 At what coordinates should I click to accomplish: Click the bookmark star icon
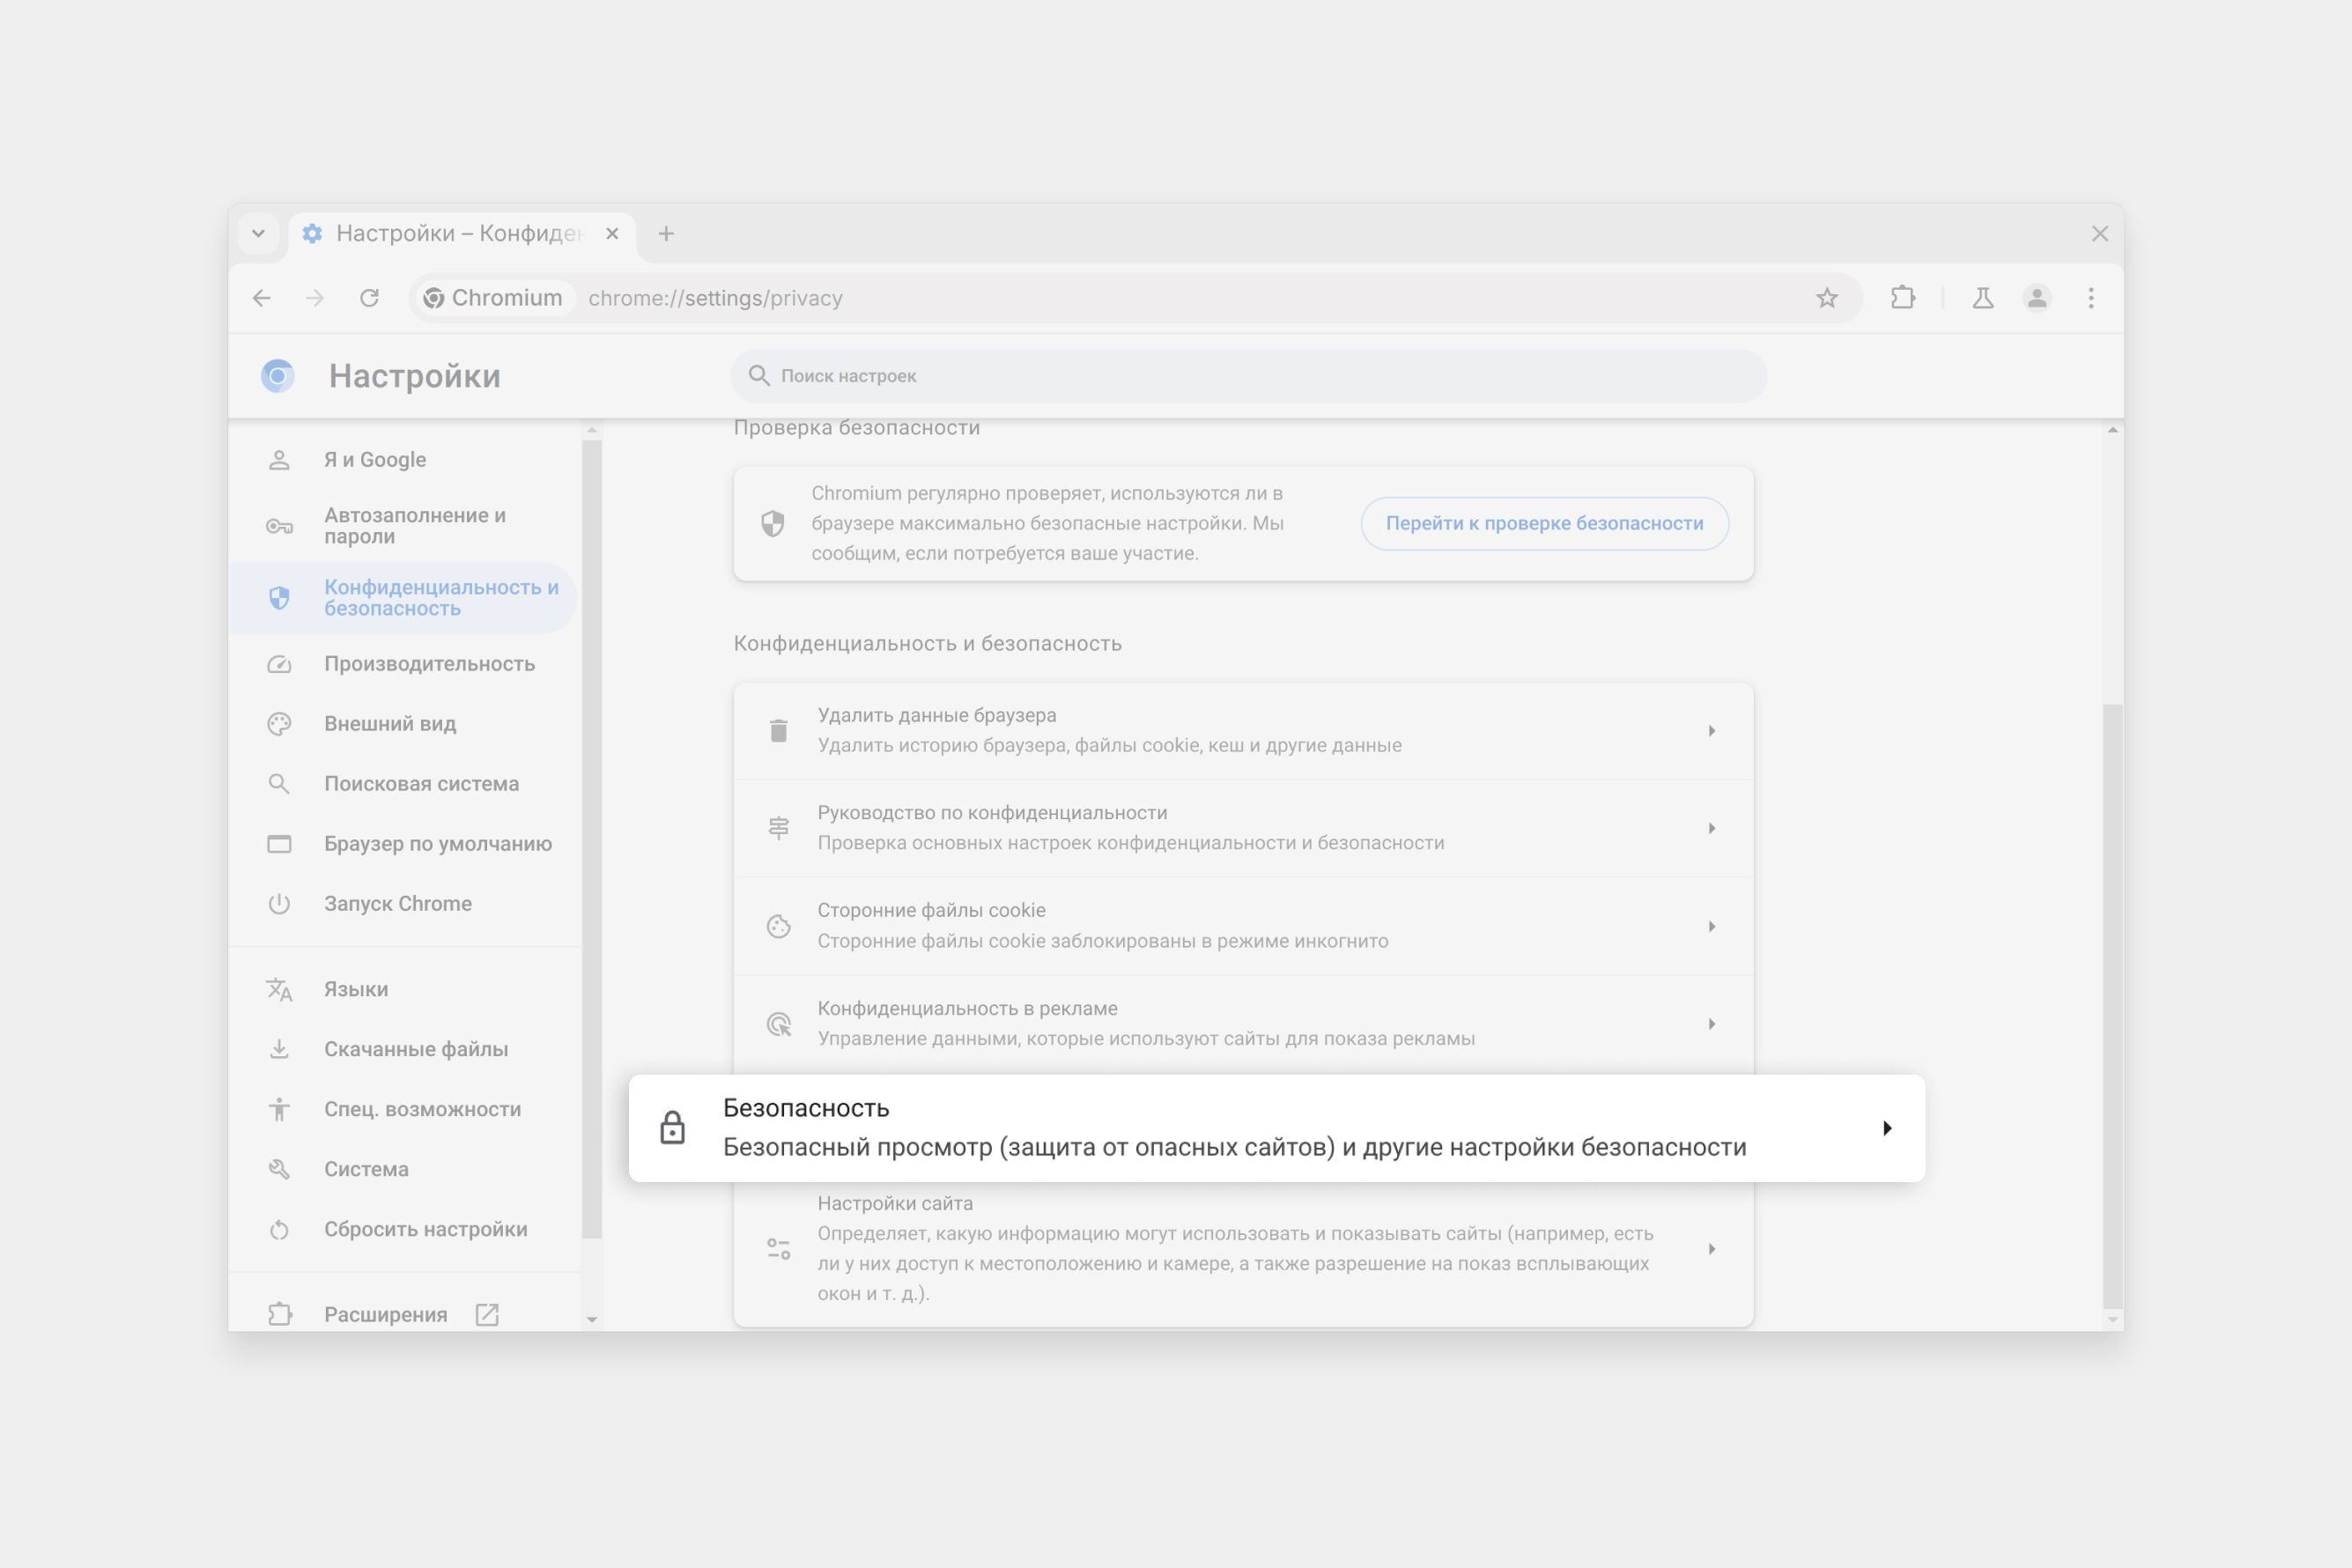[x=1826, y=298]
